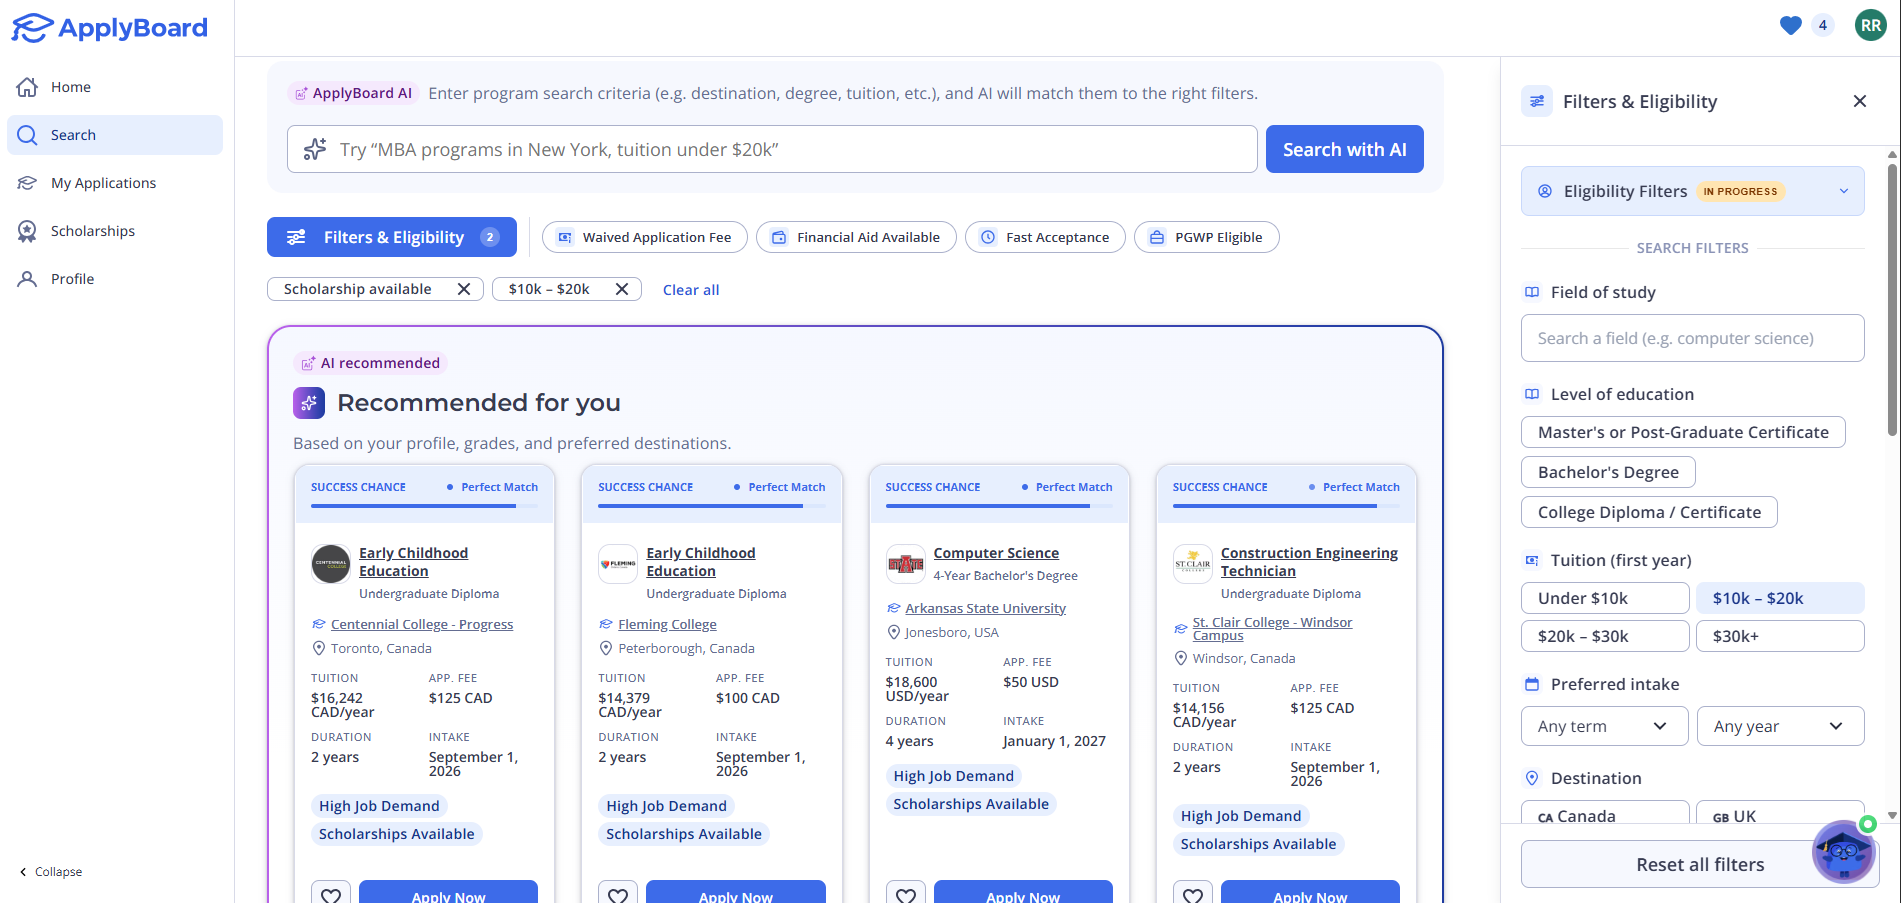Open Construction Engineering Technician program title
This screenshot has height=903, width=1901.
[1309, 562]
